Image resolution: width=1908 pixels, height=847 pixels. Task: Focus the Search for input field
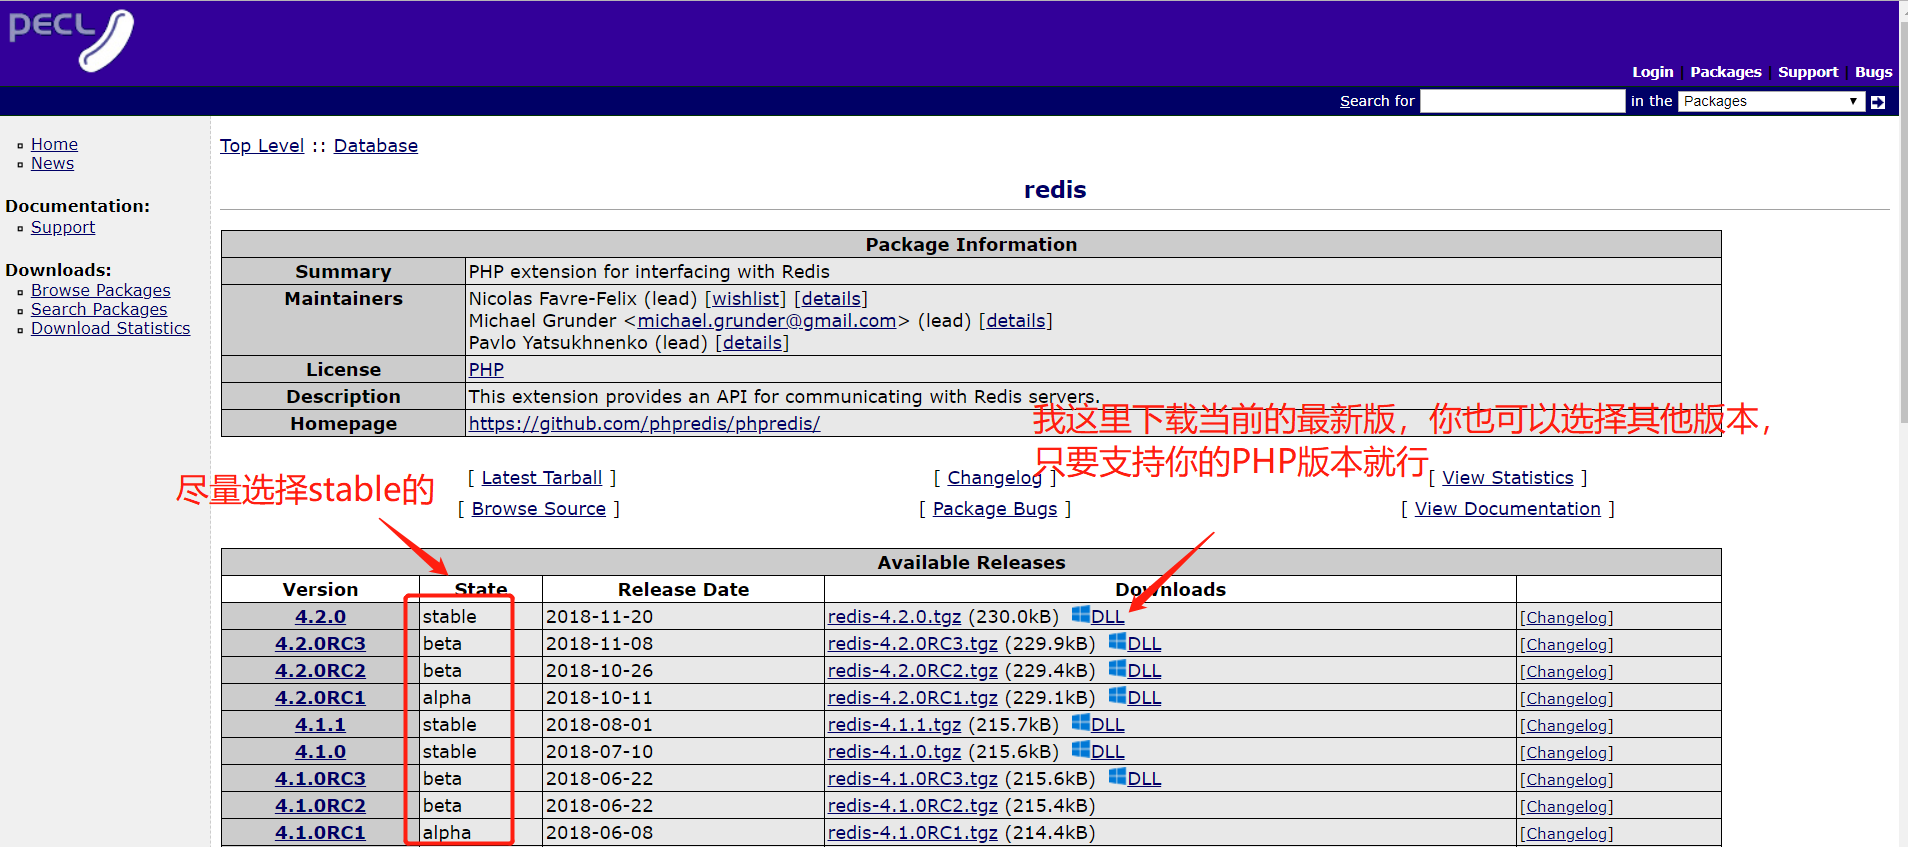pos(1522,101)
